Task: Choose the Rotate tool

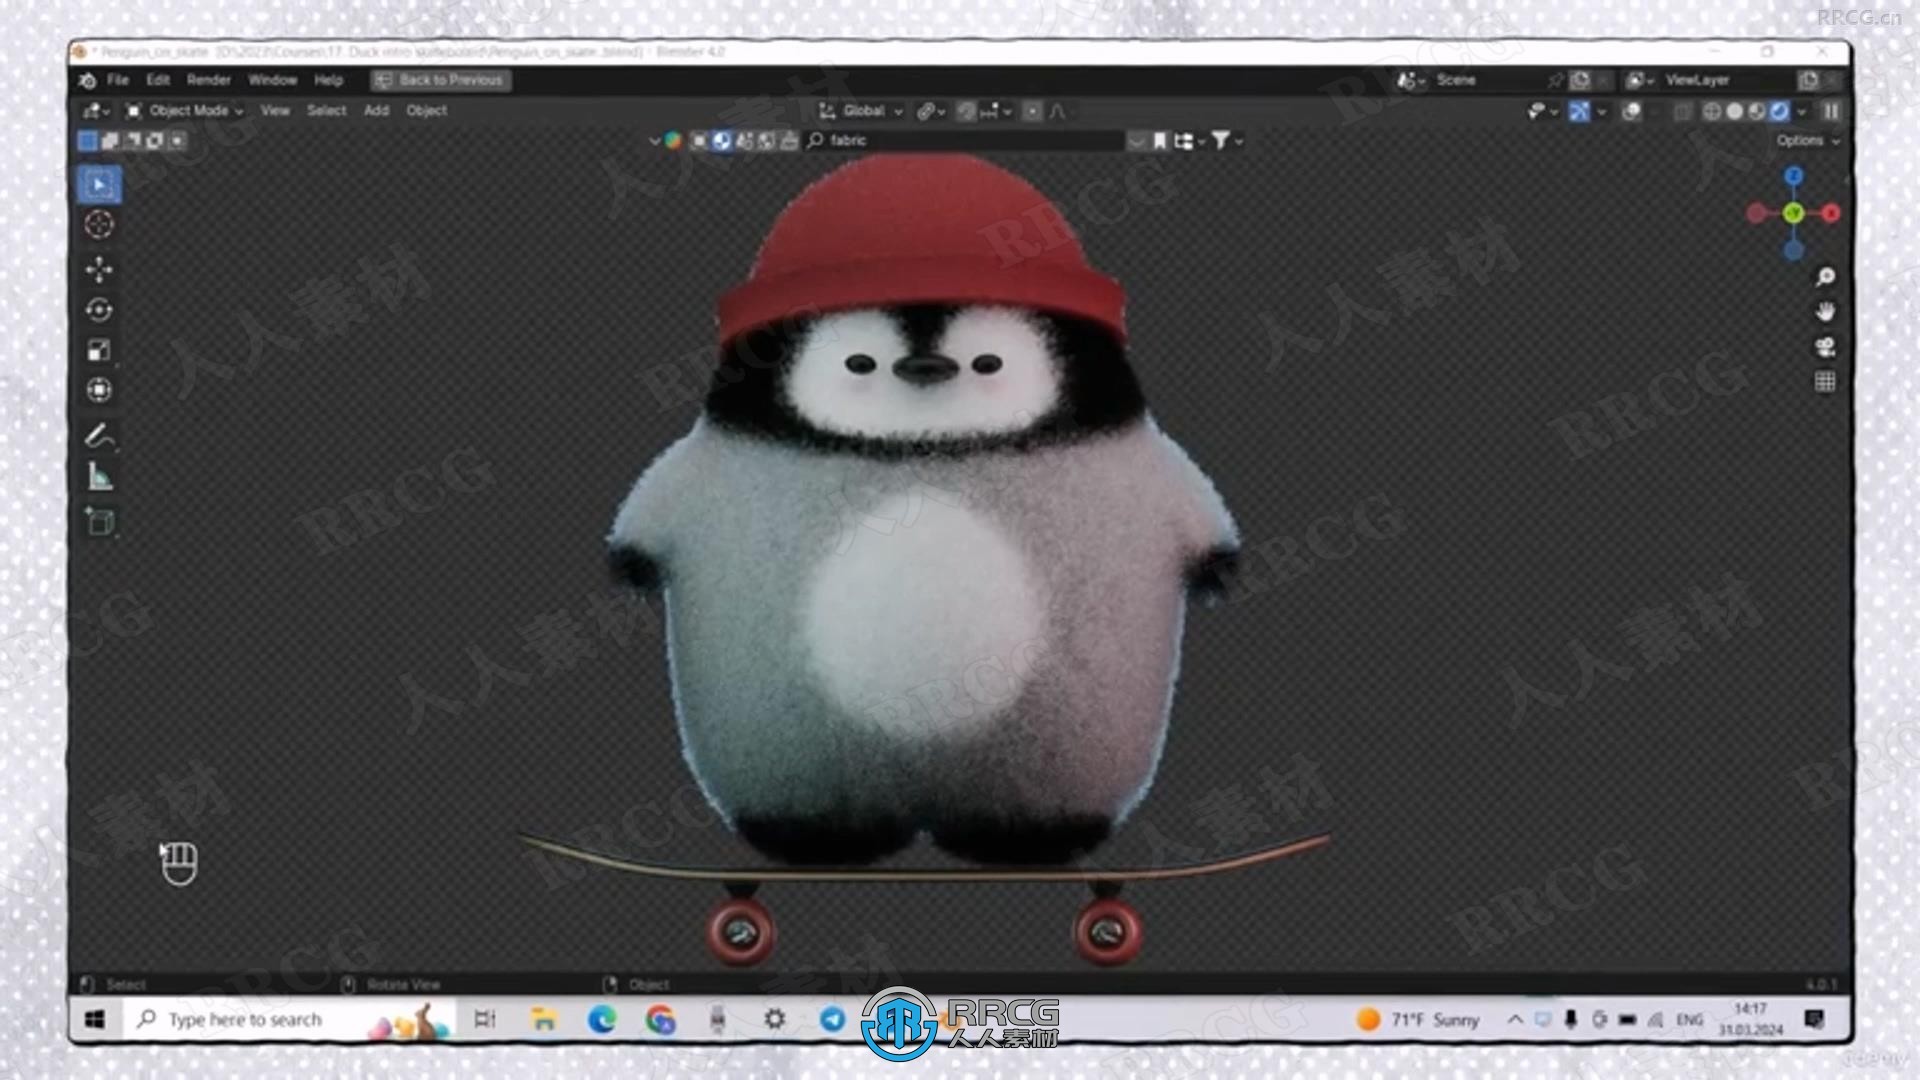Action: [x=99, y=310]
